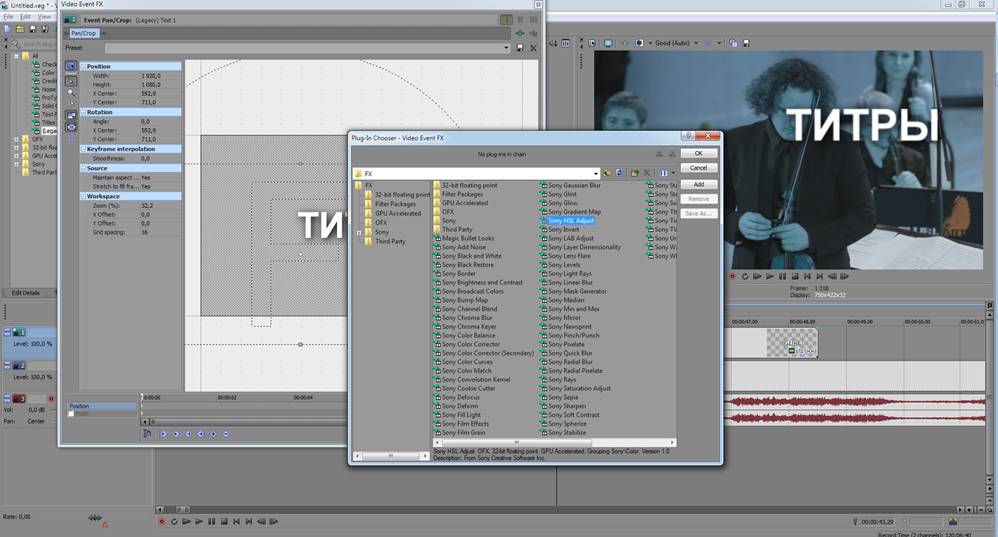
Task: Toggle preview on external monitor icon
Action: coord(608,43)
